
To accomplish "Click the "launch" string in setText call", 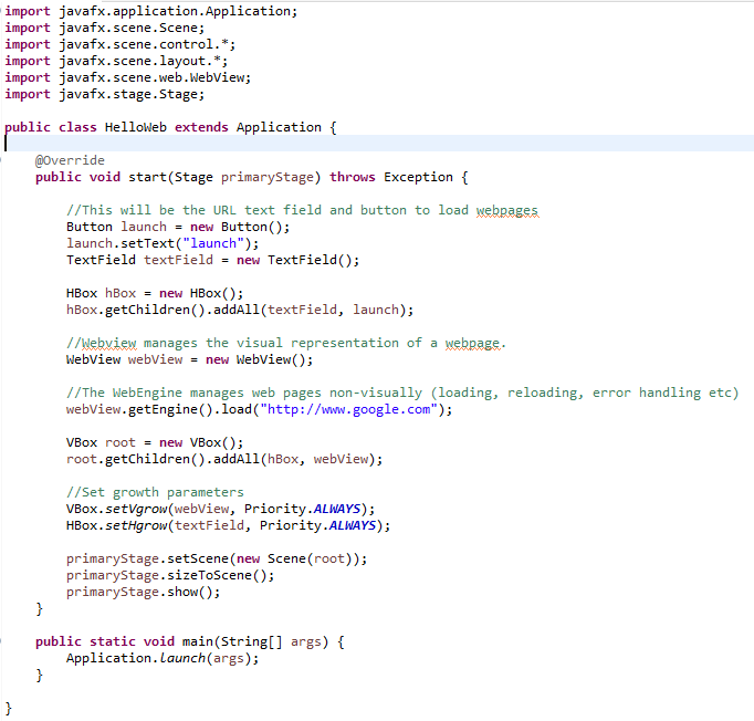I will [x=208, y=243].
